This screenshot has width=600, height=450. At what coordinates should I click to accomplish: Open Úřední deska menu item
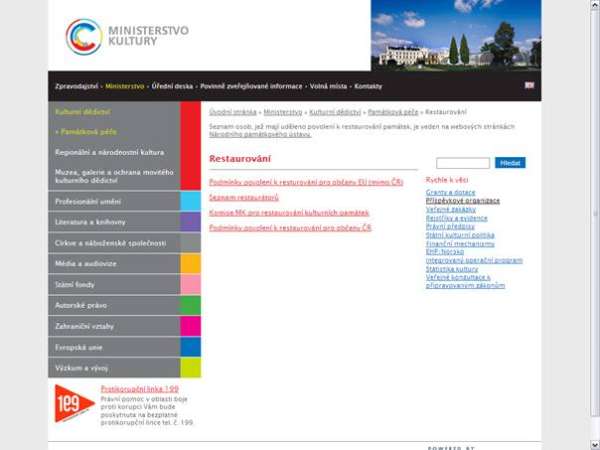(172, 86)
